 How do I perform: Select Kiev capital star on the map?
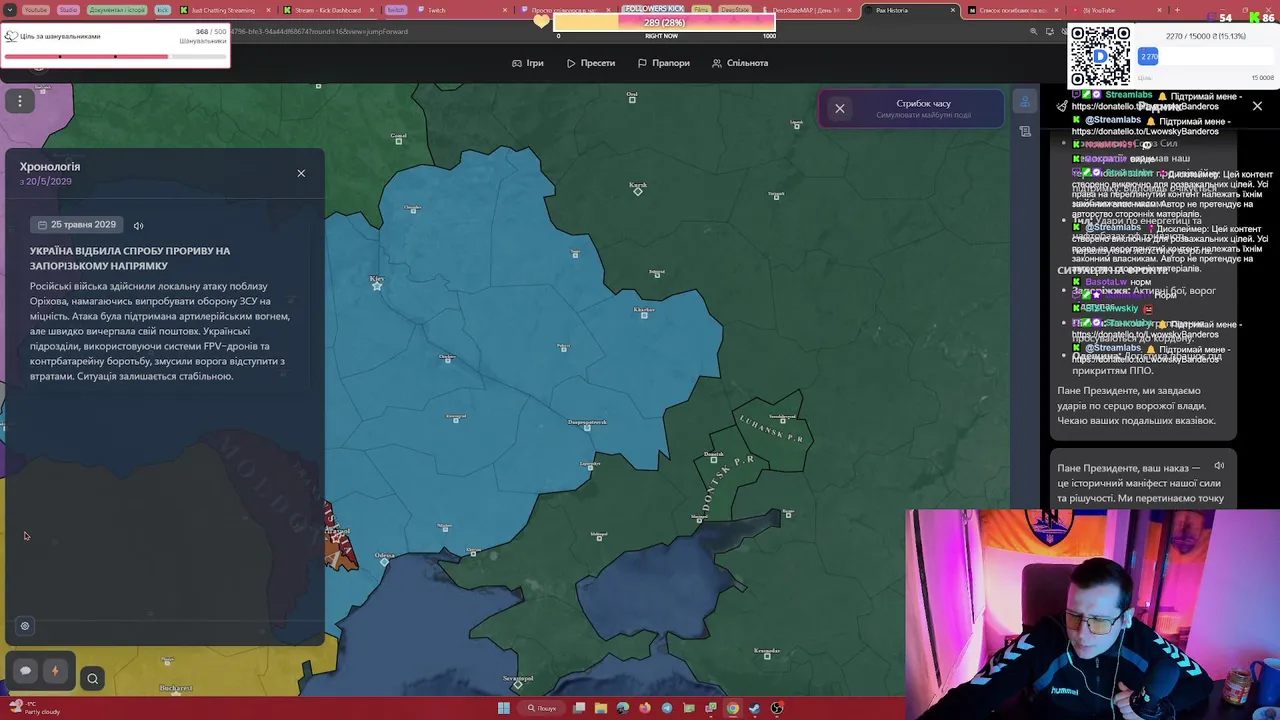click(x=377, y=286)
